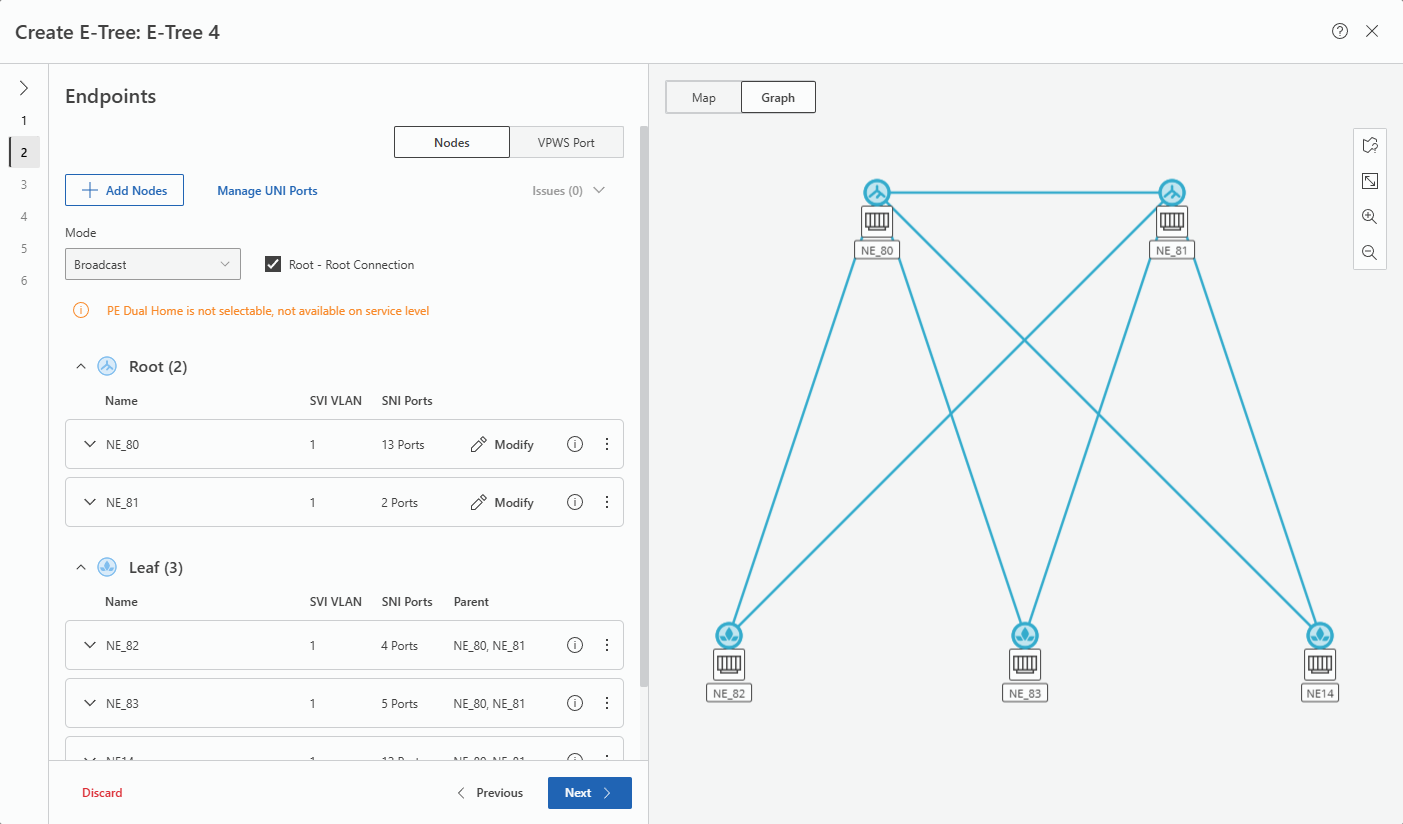Open the Manage UNI Ports link
The width and height of the screenshot is (1403, 824).
click(267, 191)
